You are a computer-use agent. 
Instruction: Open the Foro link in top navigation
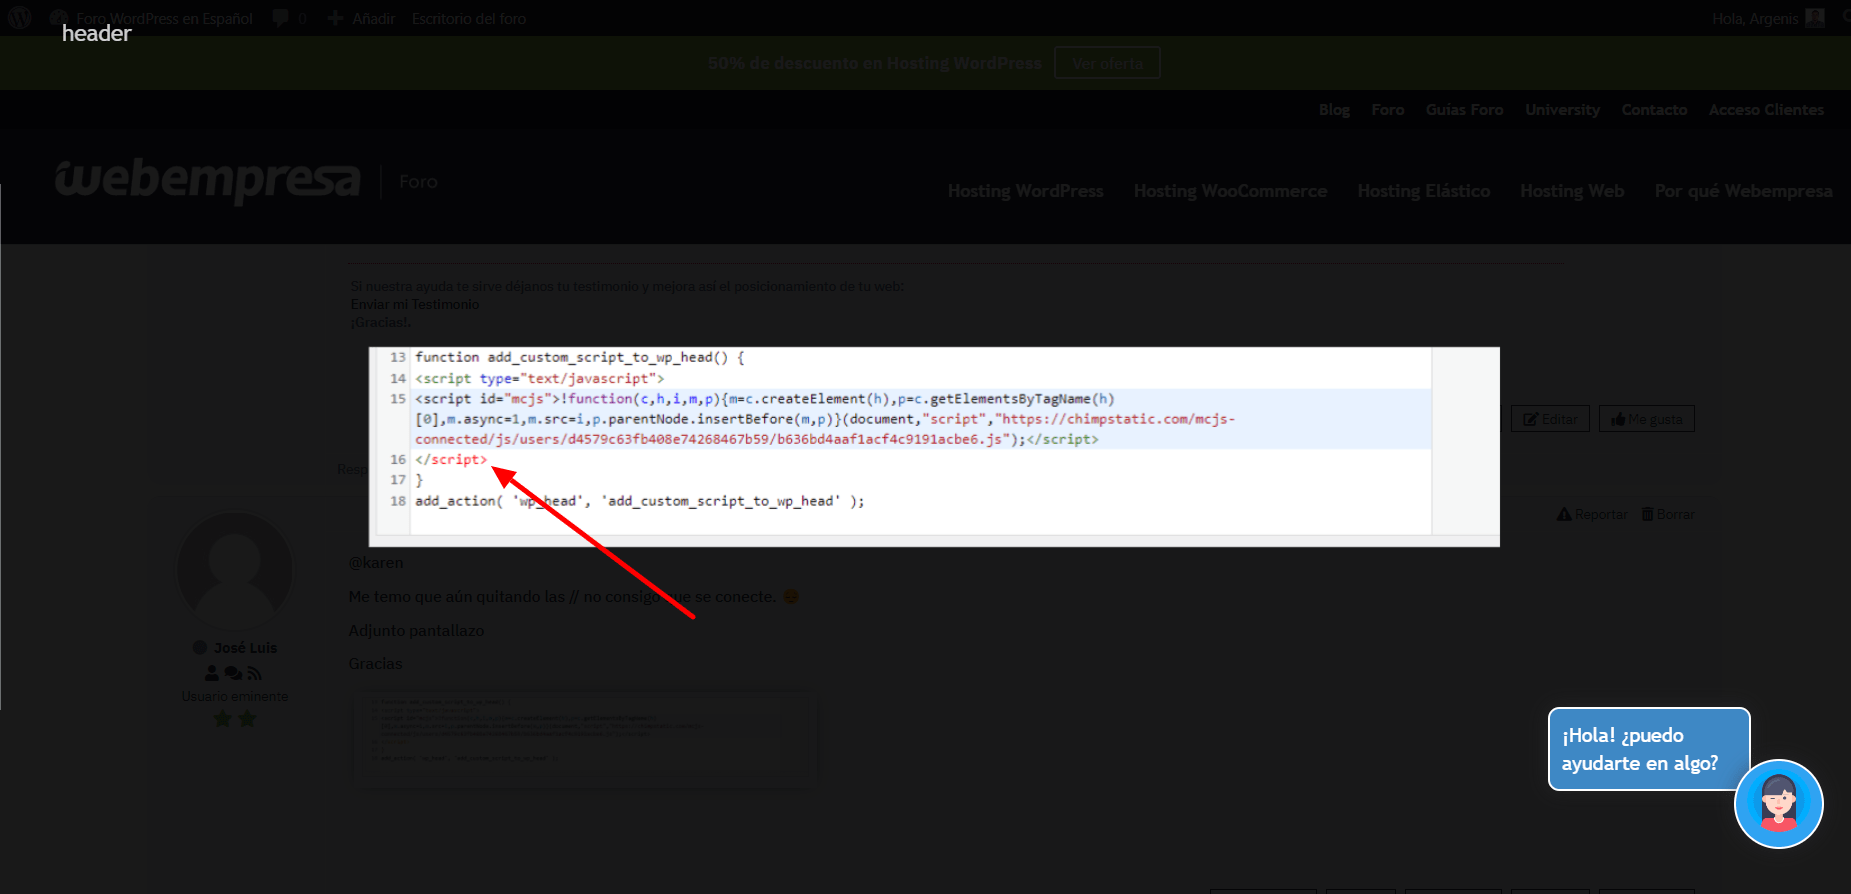coord(1388,110)
